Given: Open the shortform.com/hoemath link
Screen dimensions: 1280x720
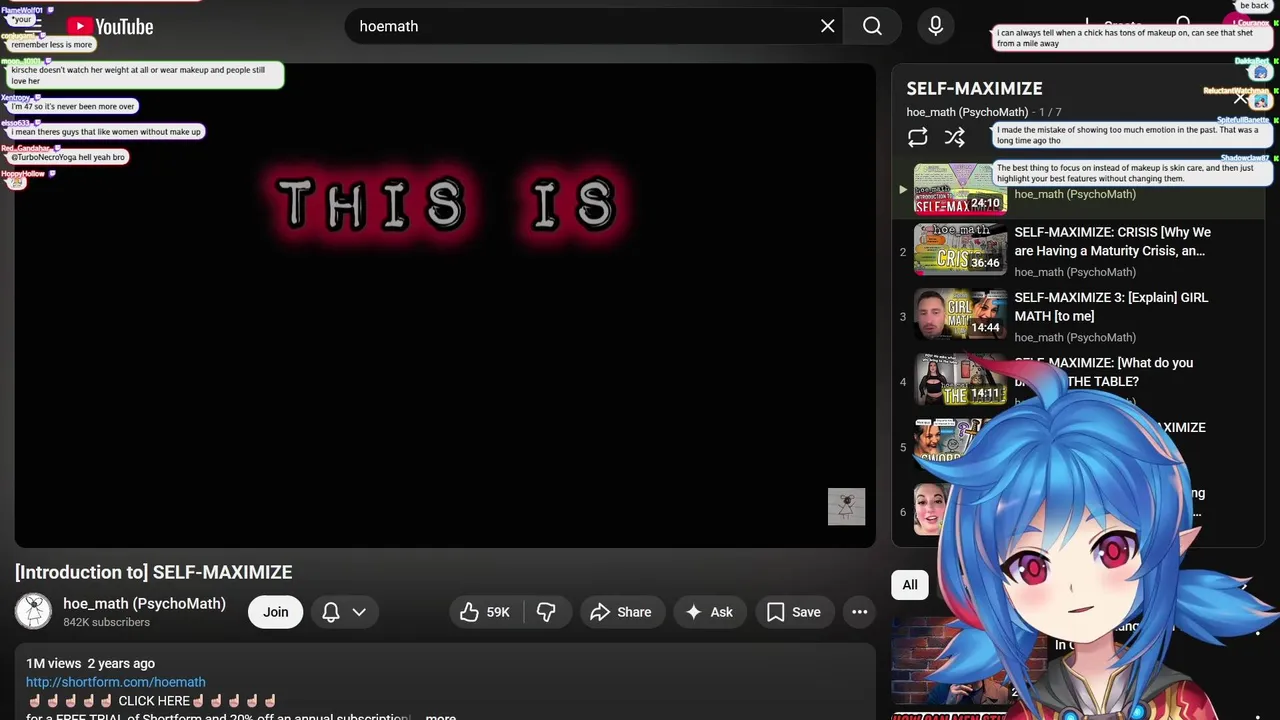Looking at the screenshot, I should [x=116, y=682].
